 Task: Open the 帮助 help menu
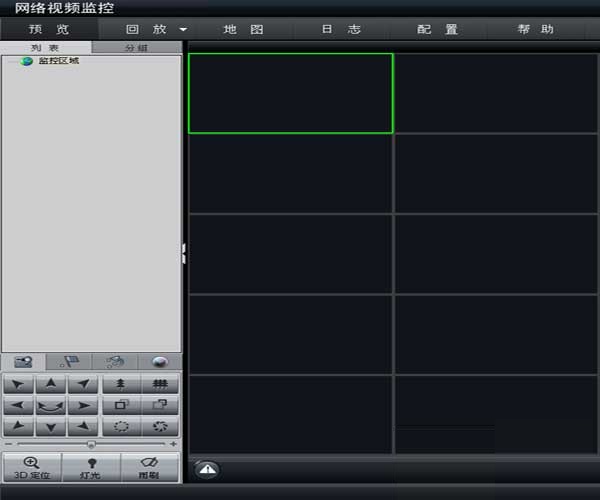click(535, 30)
